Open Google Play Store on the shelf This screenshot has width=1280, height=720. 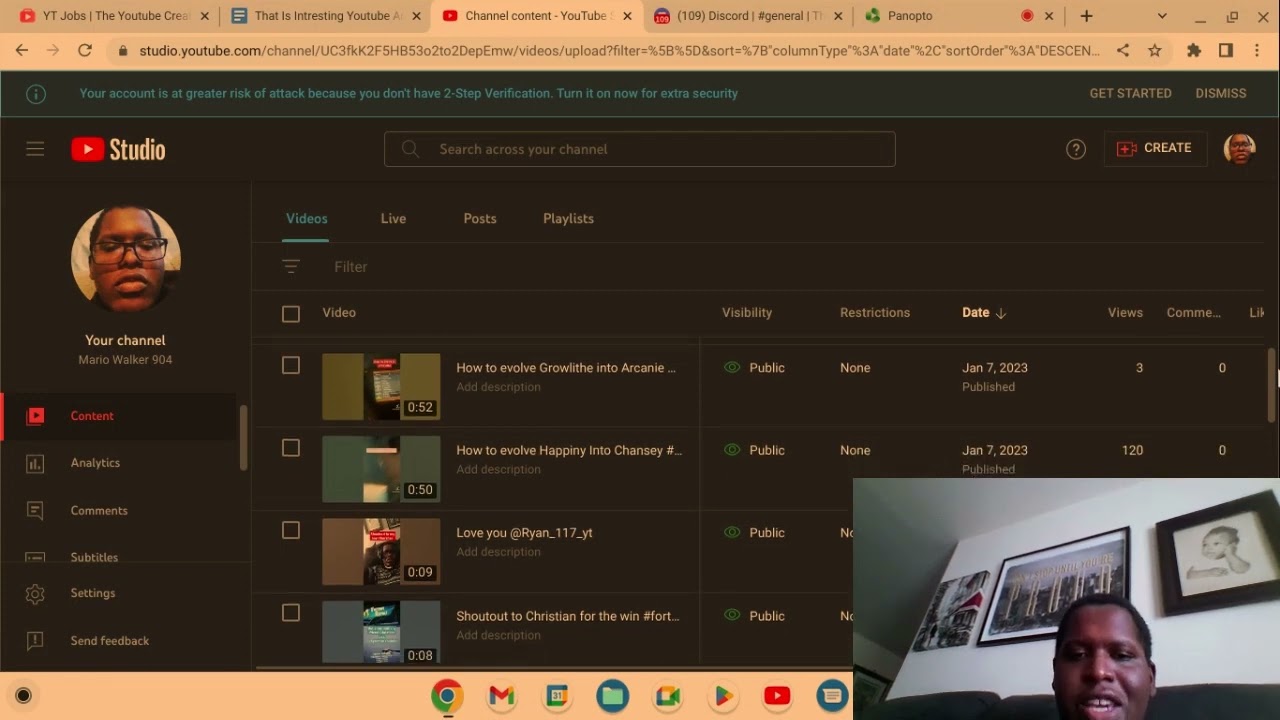pyautogui.click(x=723, y=696)
